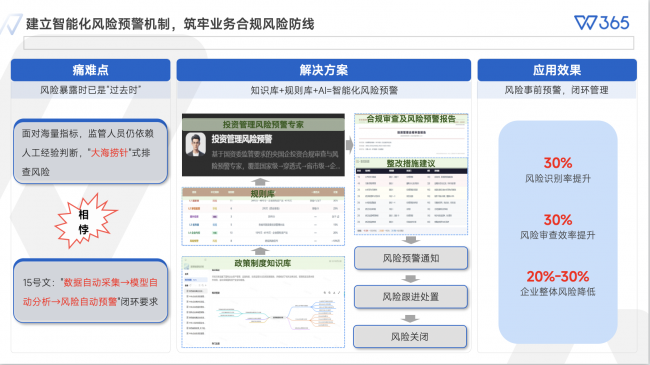Select the 解决方案 header tab
The height and width of the screenshot is (365, 650).
pyautogui.click(x=324, y=70)
